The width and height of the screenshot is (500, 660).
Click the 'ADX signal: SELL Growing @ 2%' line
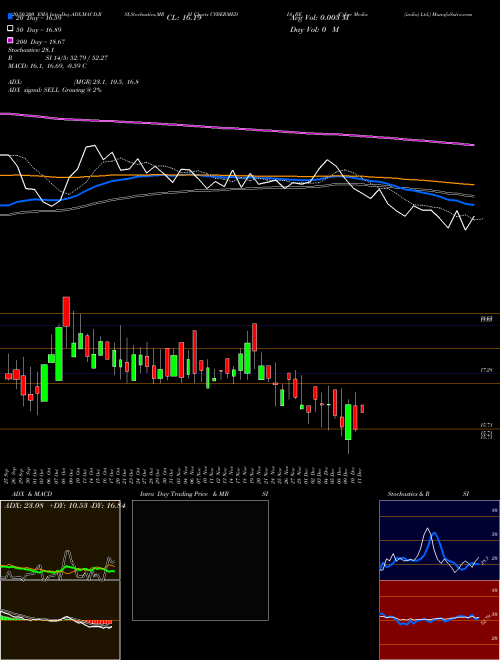click(x=55, y=90)
